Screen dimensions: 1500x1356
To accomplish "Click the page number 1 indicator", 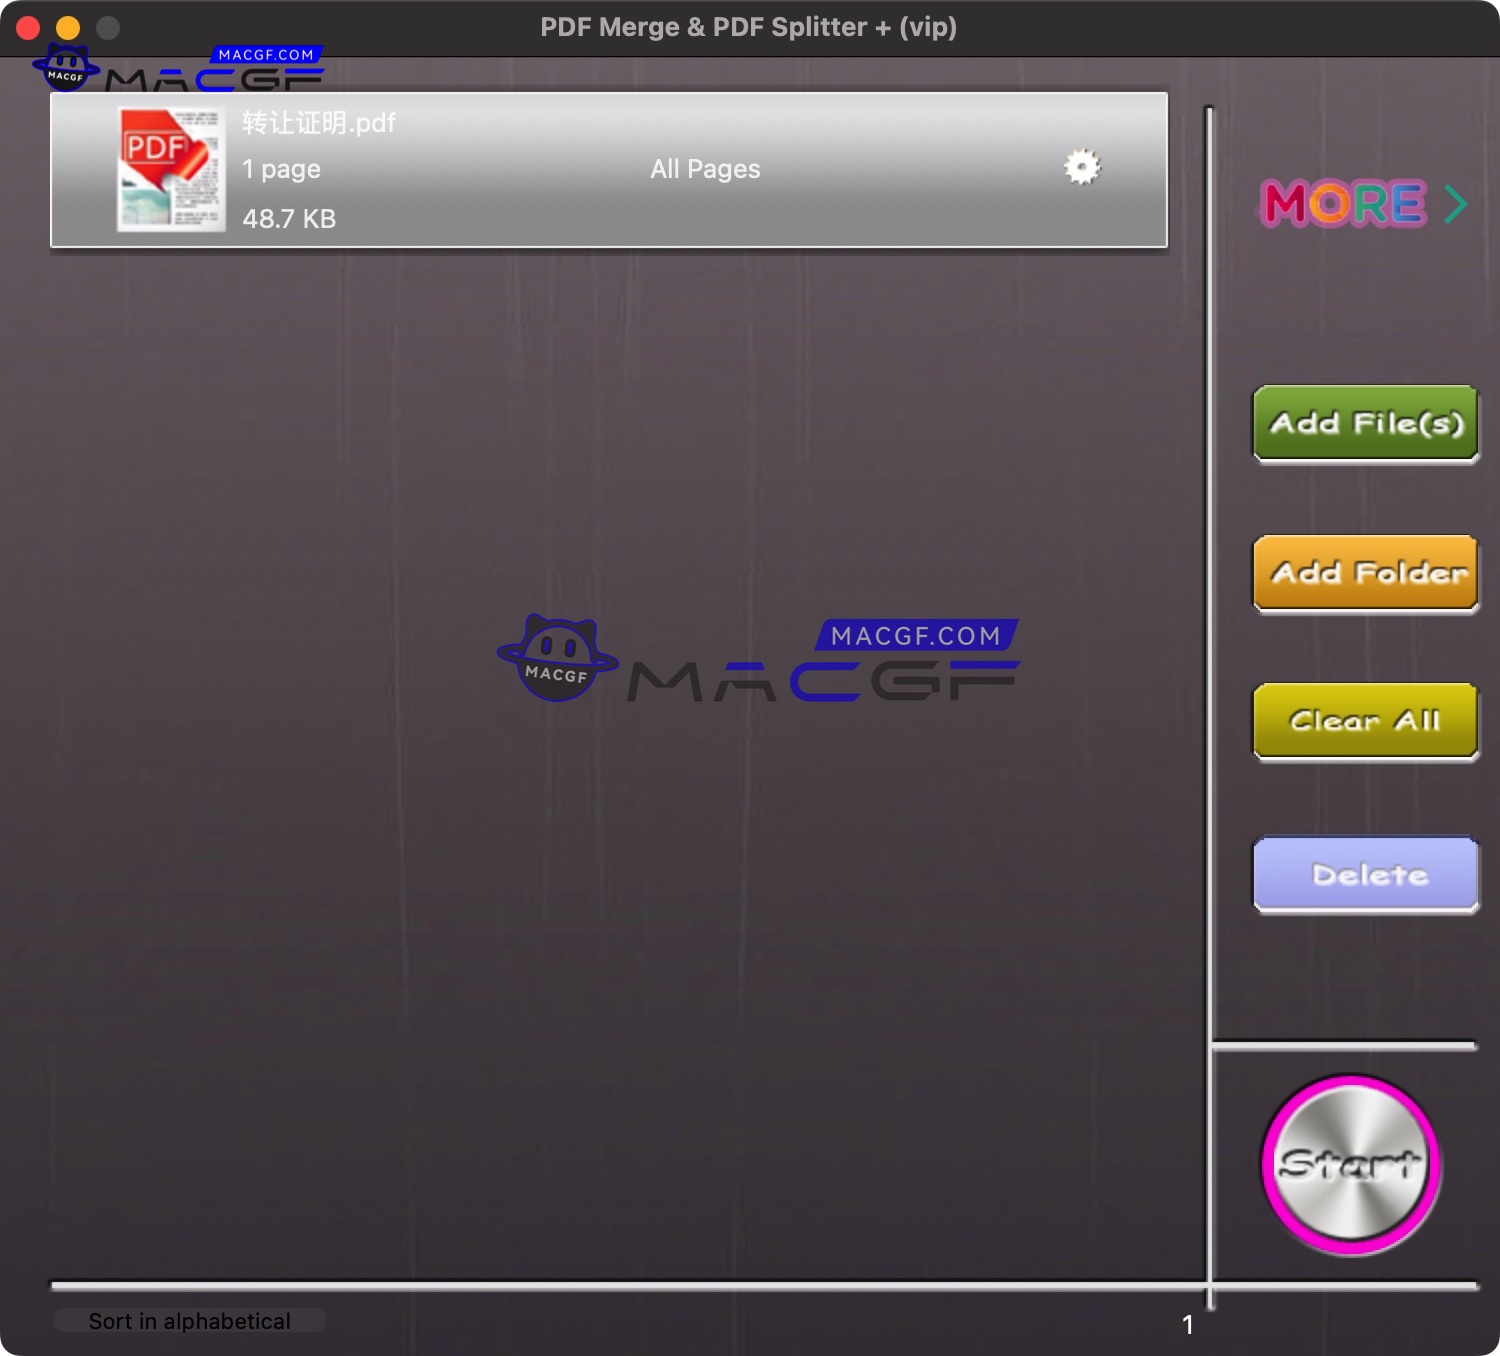I will (x=1189, y=1324).
